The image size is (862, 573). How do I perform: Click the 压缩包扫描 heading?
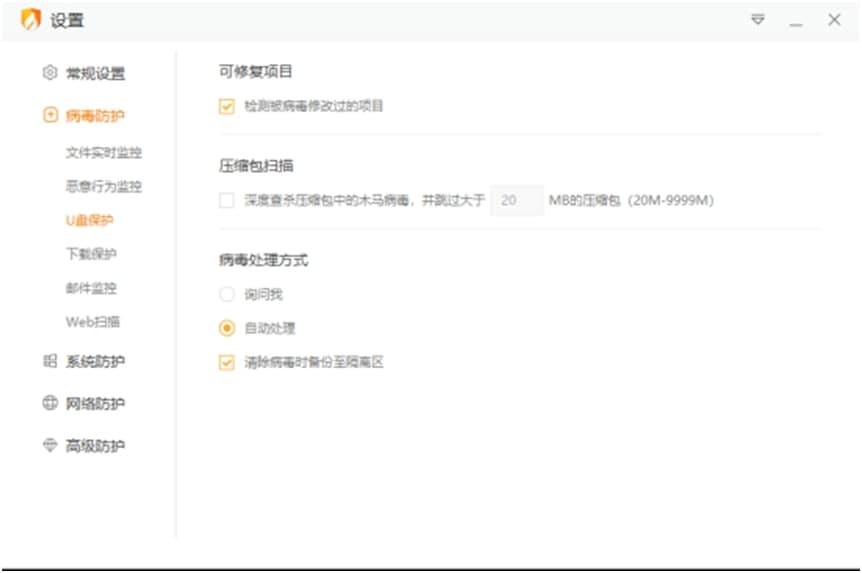click(x=256, y=166)
